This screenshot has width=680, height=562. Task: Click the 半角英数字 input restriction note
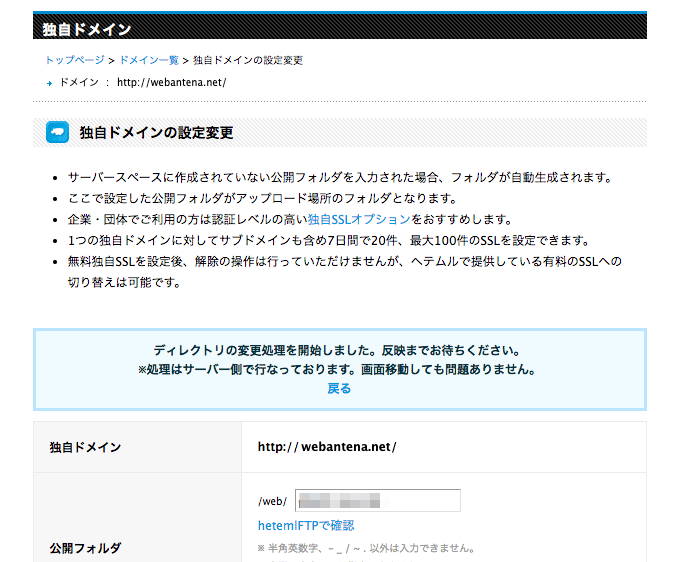(366, 548)
